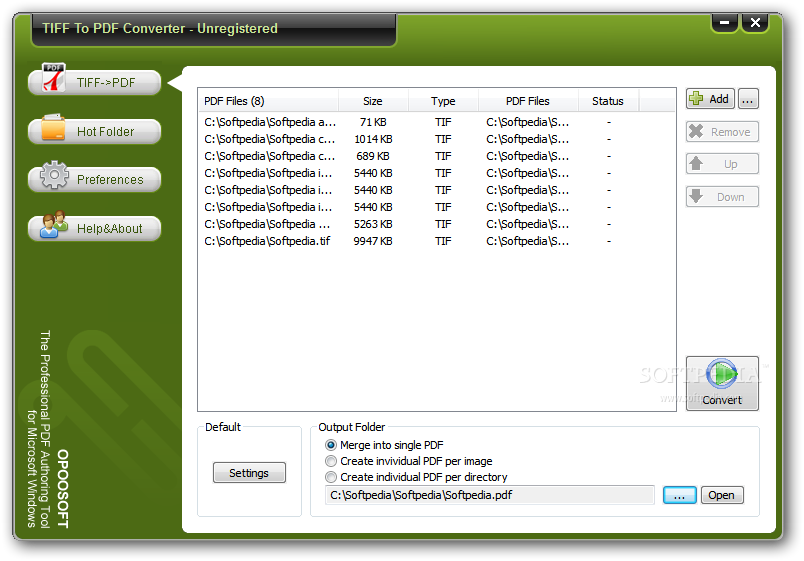Select Create individual PDF per directory

[x=416, y=477]
